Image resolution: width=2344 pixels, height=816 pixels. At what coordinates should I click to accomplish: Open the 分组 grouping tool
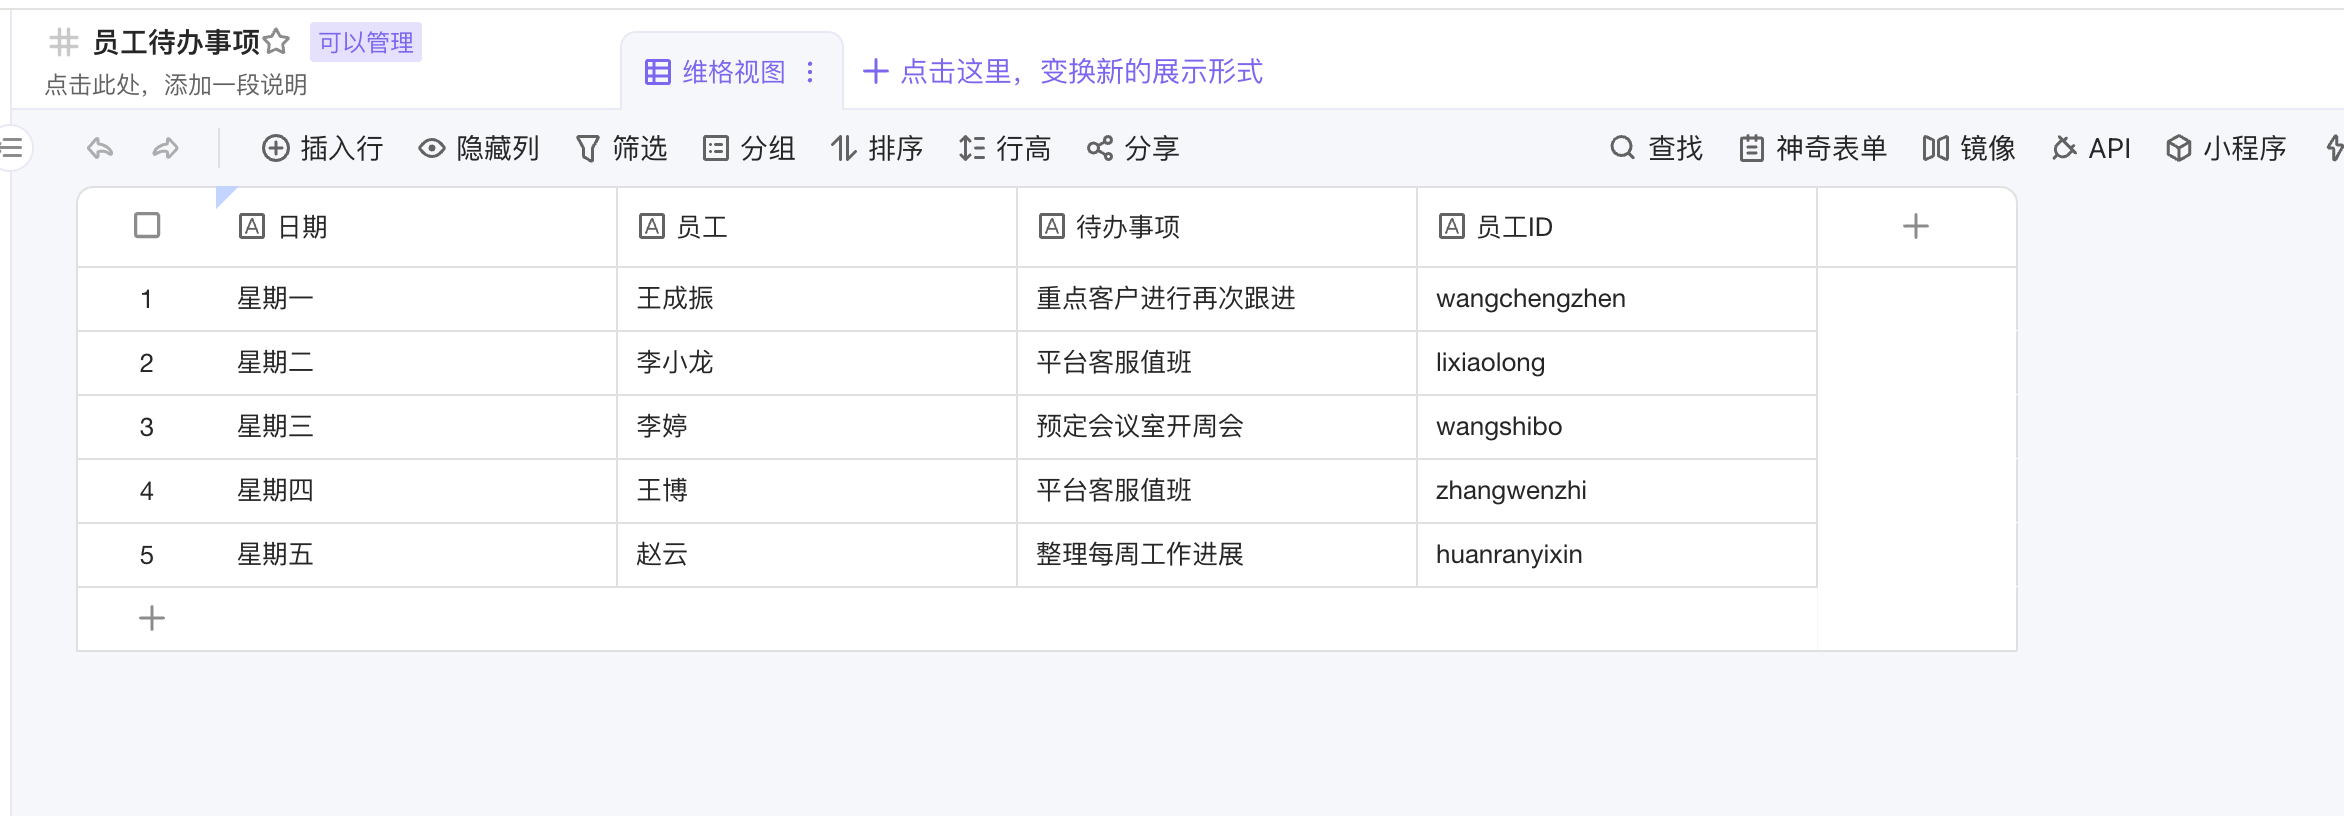tap(749, 149)
